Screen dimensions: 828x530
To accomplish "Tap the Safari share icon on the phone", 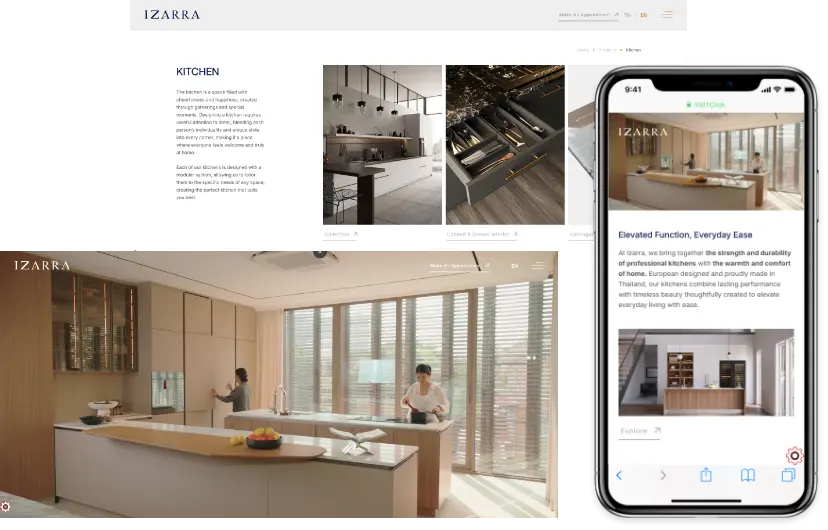I will click(706, 475).
